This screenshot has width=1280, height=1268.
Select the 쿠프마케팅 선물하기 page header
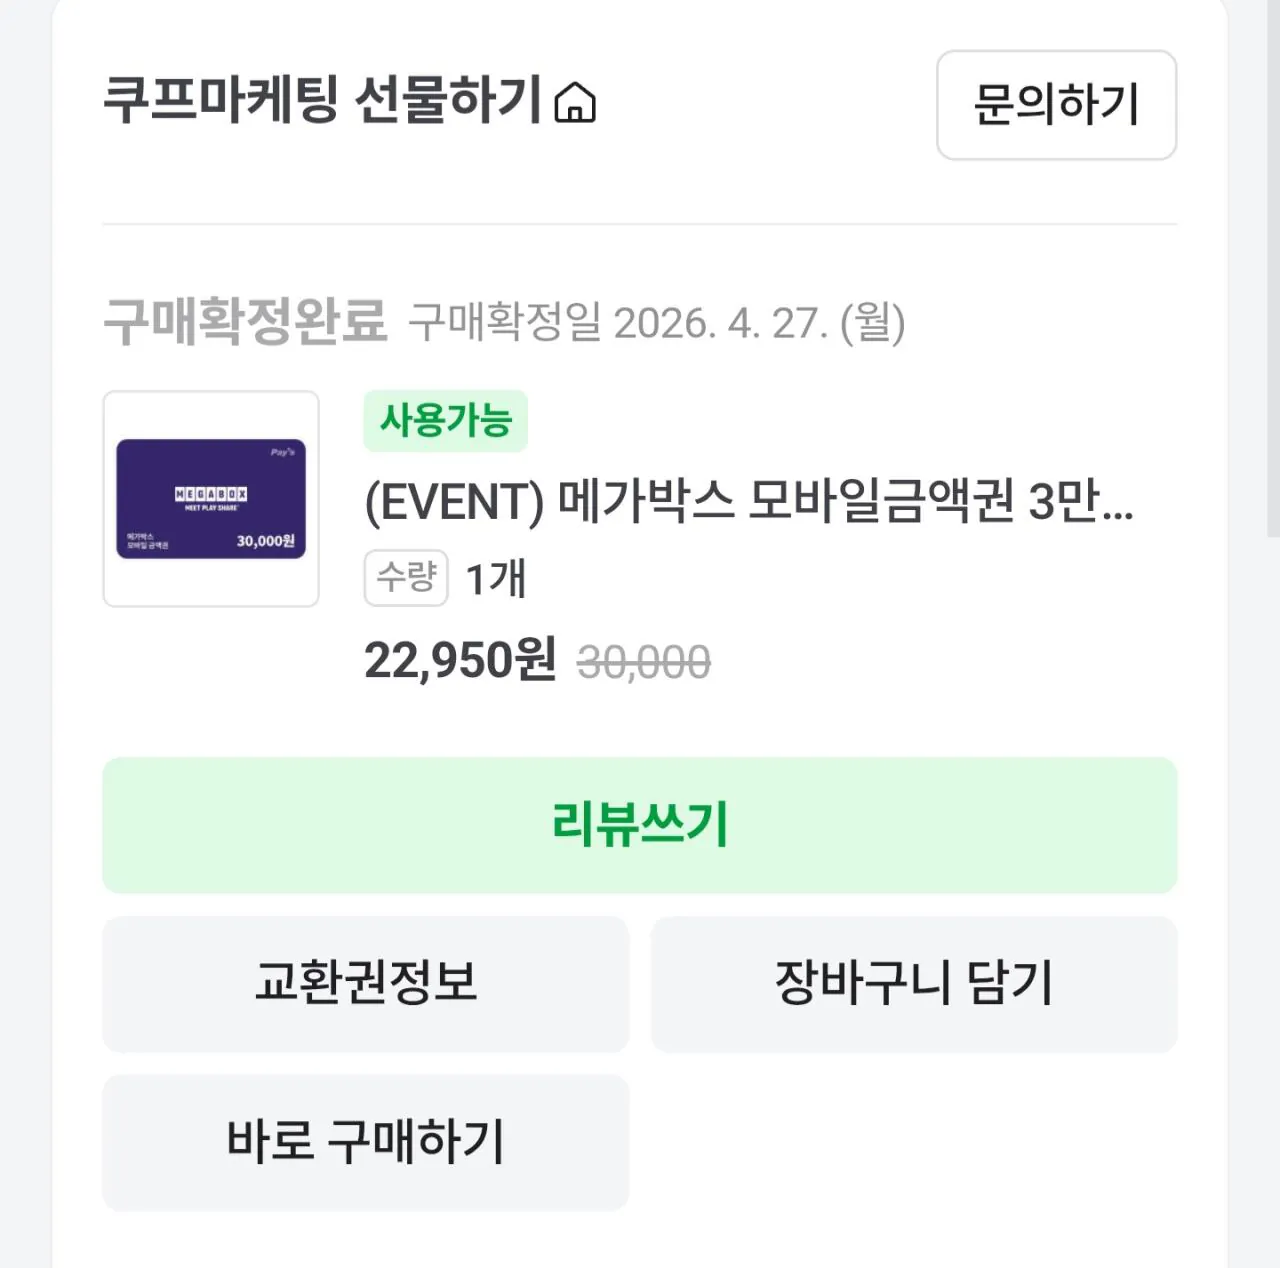pos(330,100)
